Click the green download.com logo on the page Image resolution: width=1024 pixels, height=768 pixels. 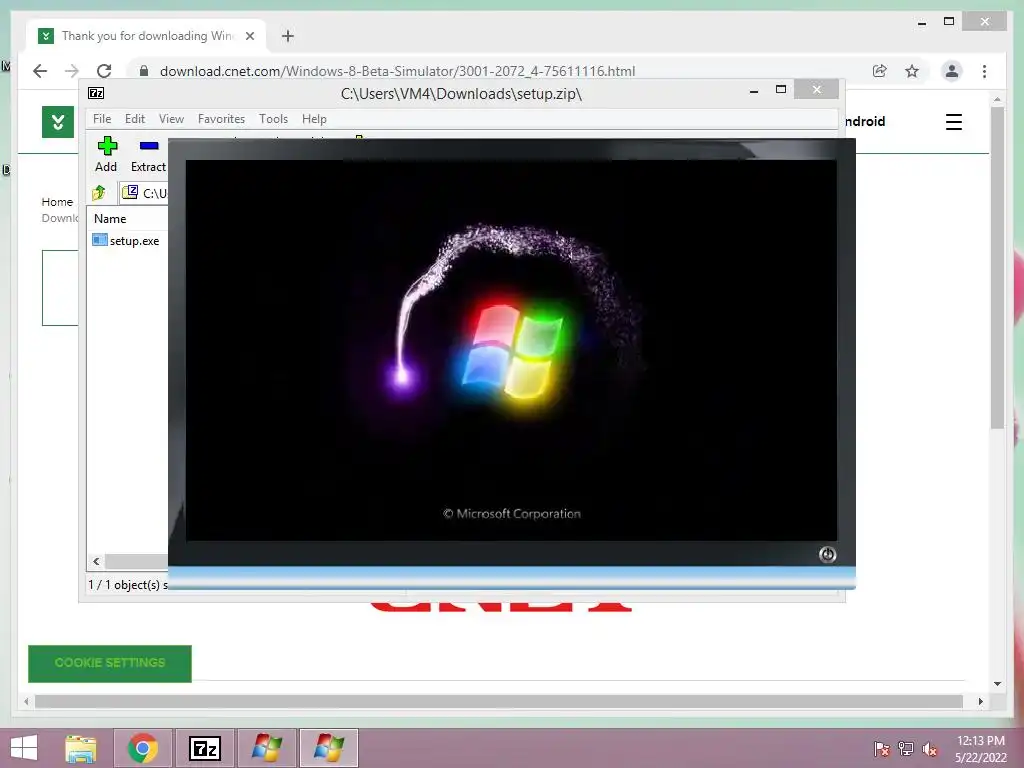(x=57, y=122)
